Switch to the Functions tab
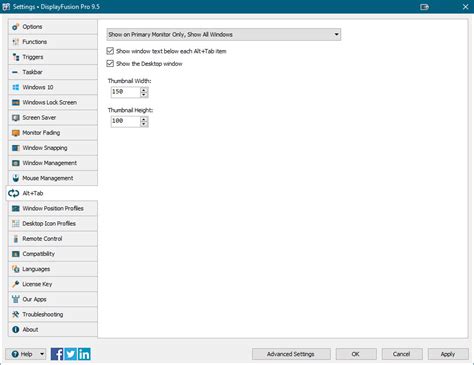 click(53, 42)
